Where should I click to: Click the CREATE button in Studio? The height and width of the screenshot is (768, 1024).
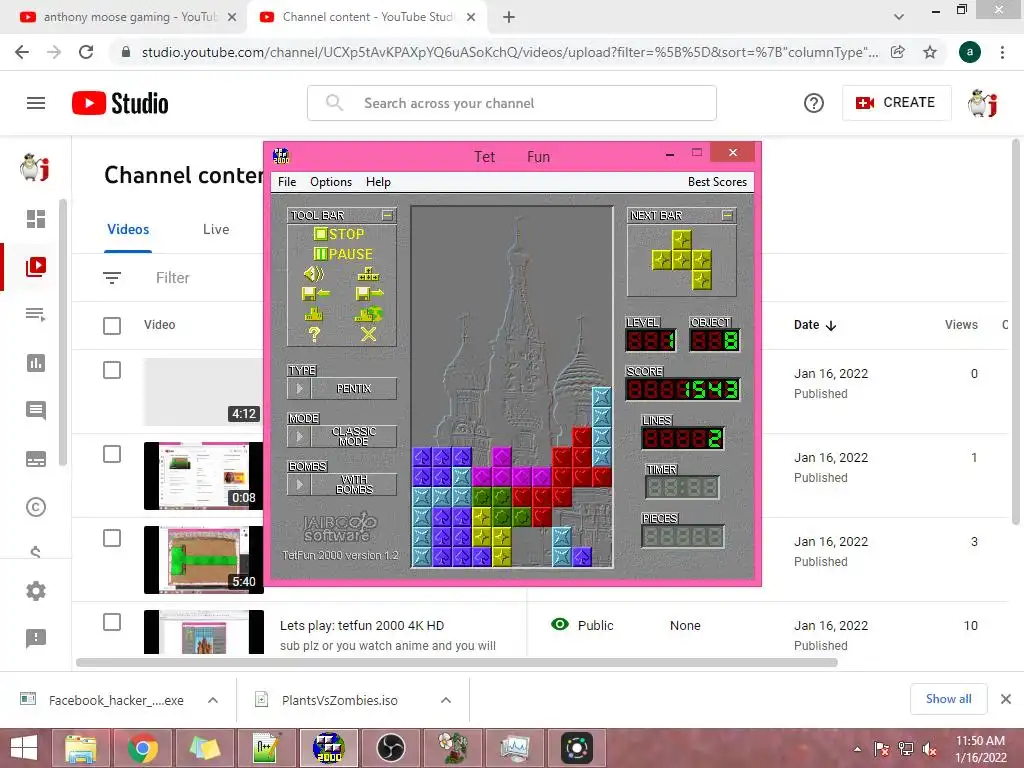point(896,103)
